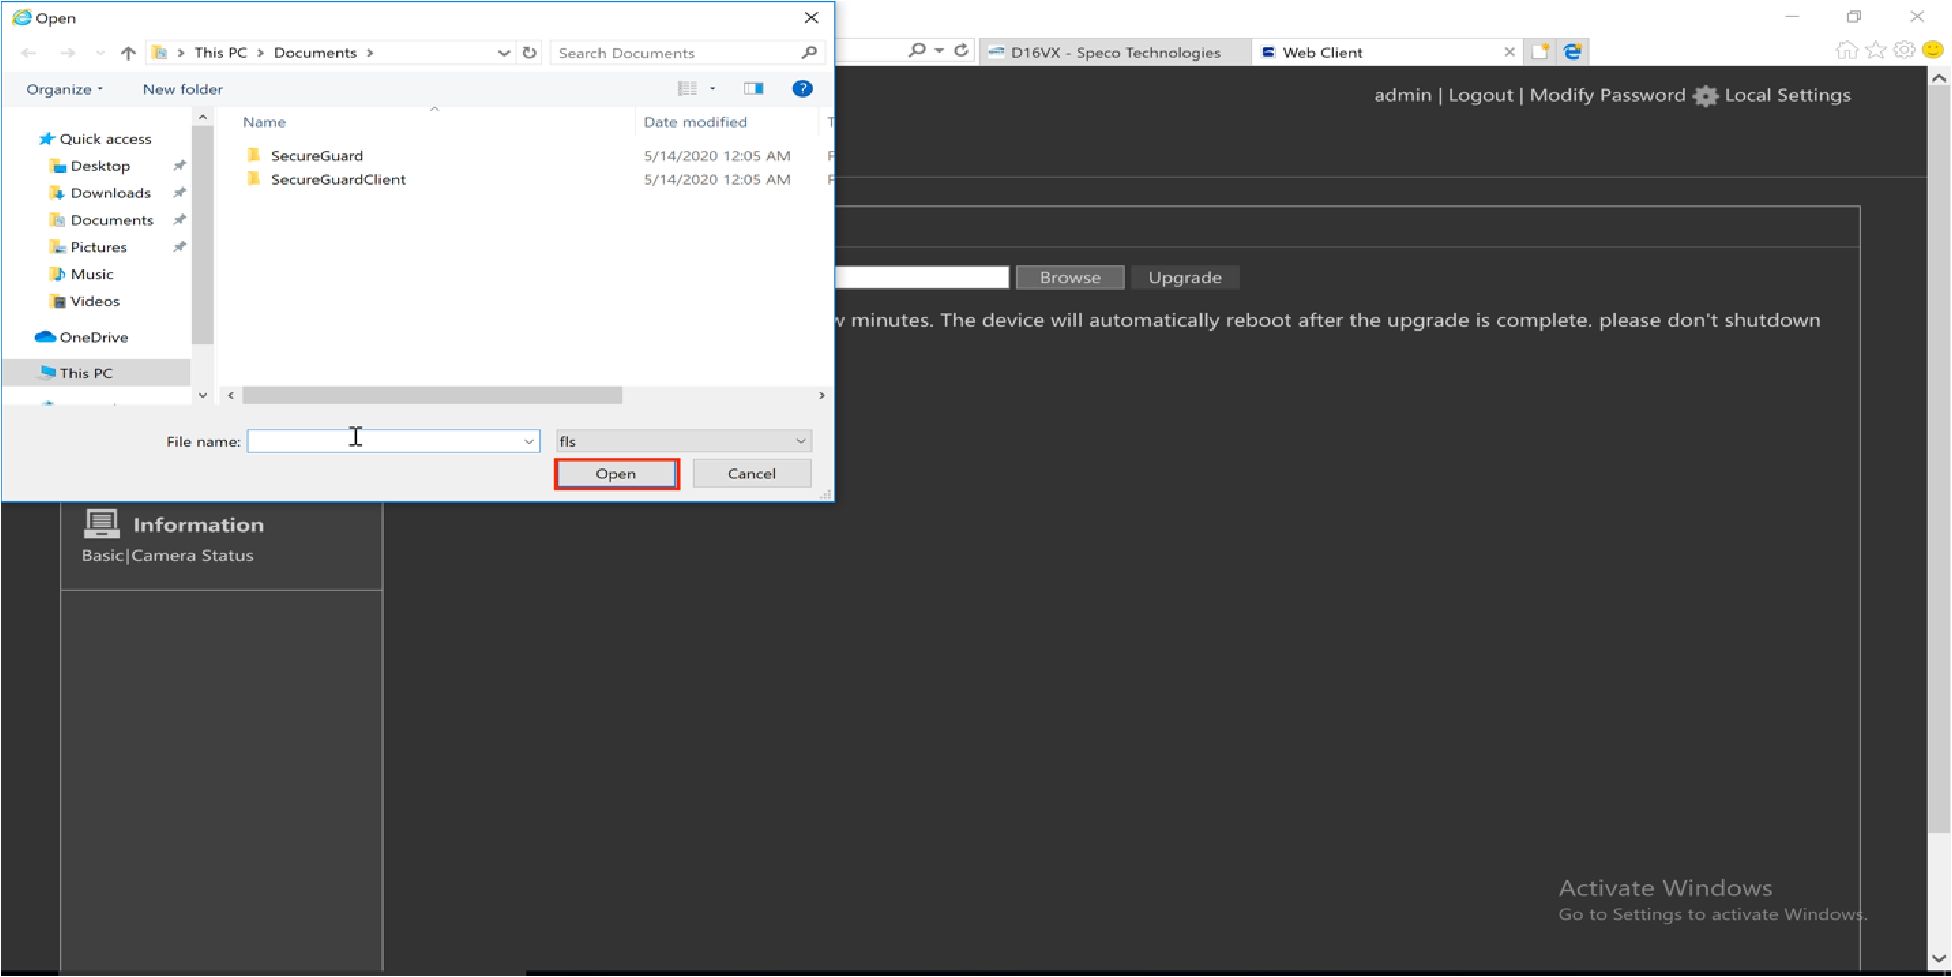The height and width of the screenshot is (977, 1952).
Task: Expand the file type fls dropdown
Action: point(800,441)
